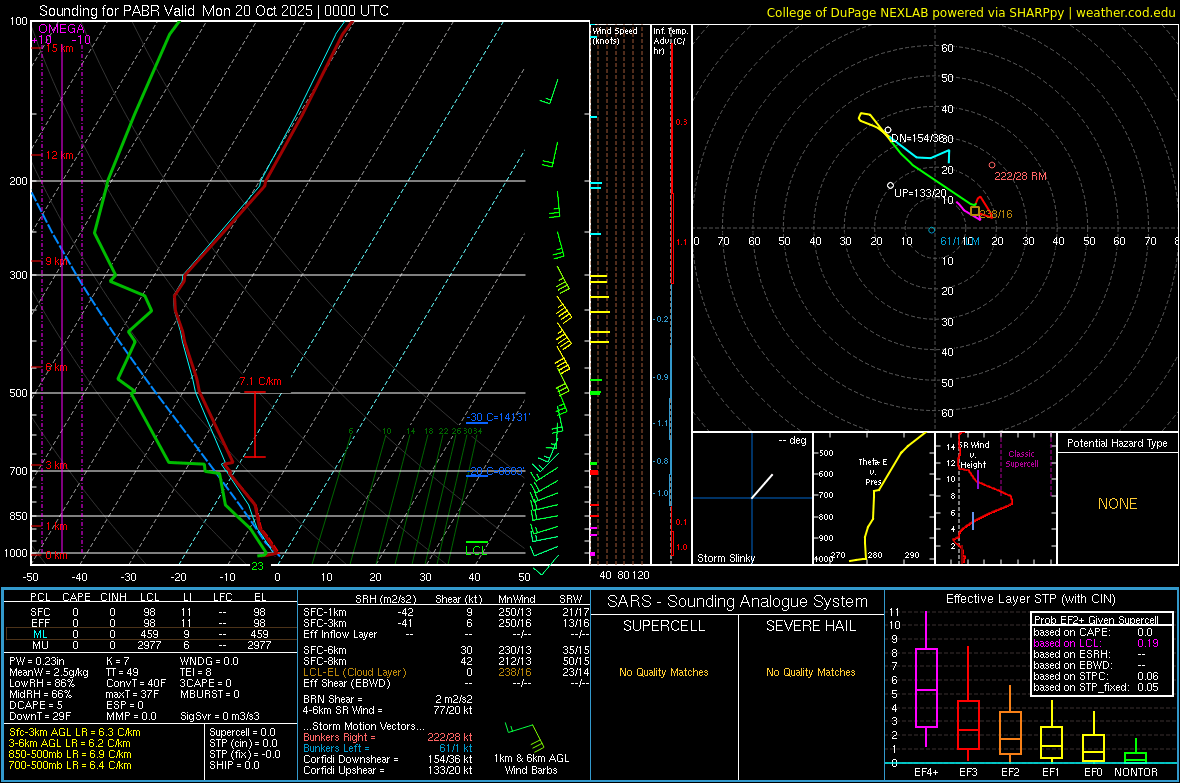Click the 15 km height marker
This screenshot has width=1180, height=783.
tap(59, 48)
